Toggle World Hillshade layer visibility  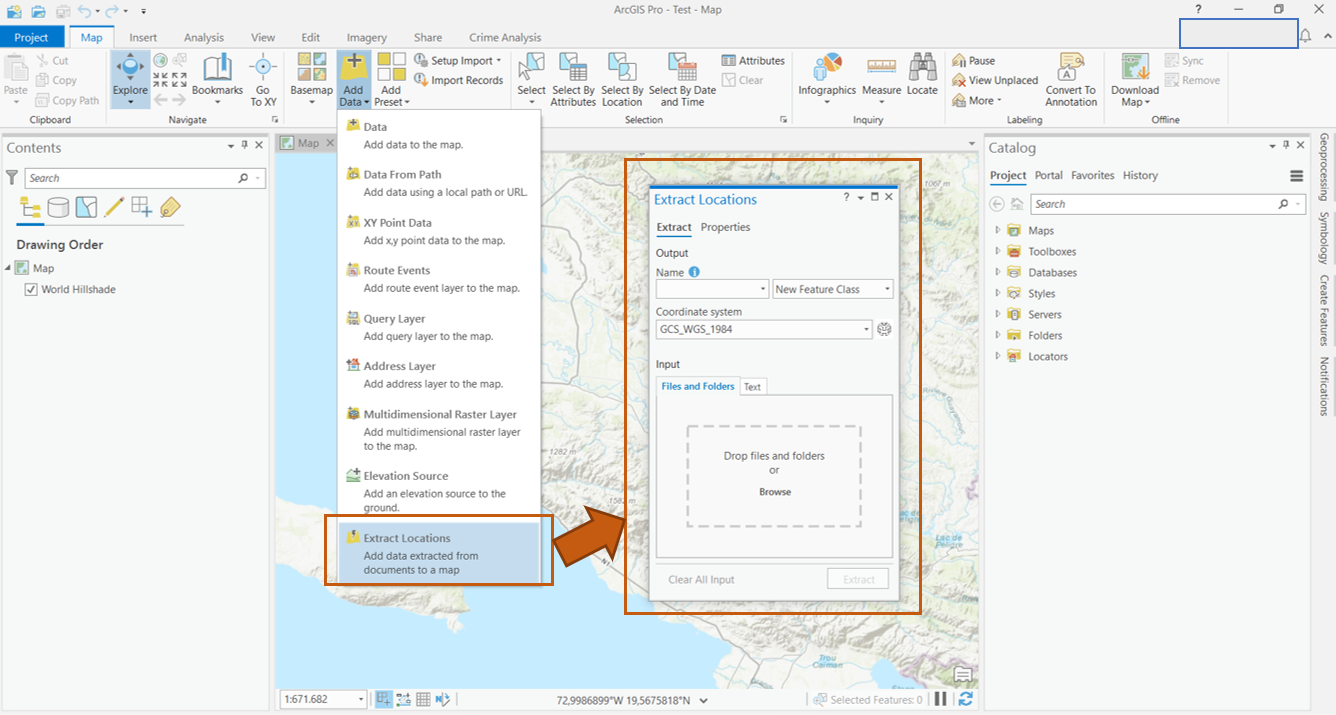(x=31, y=290)
